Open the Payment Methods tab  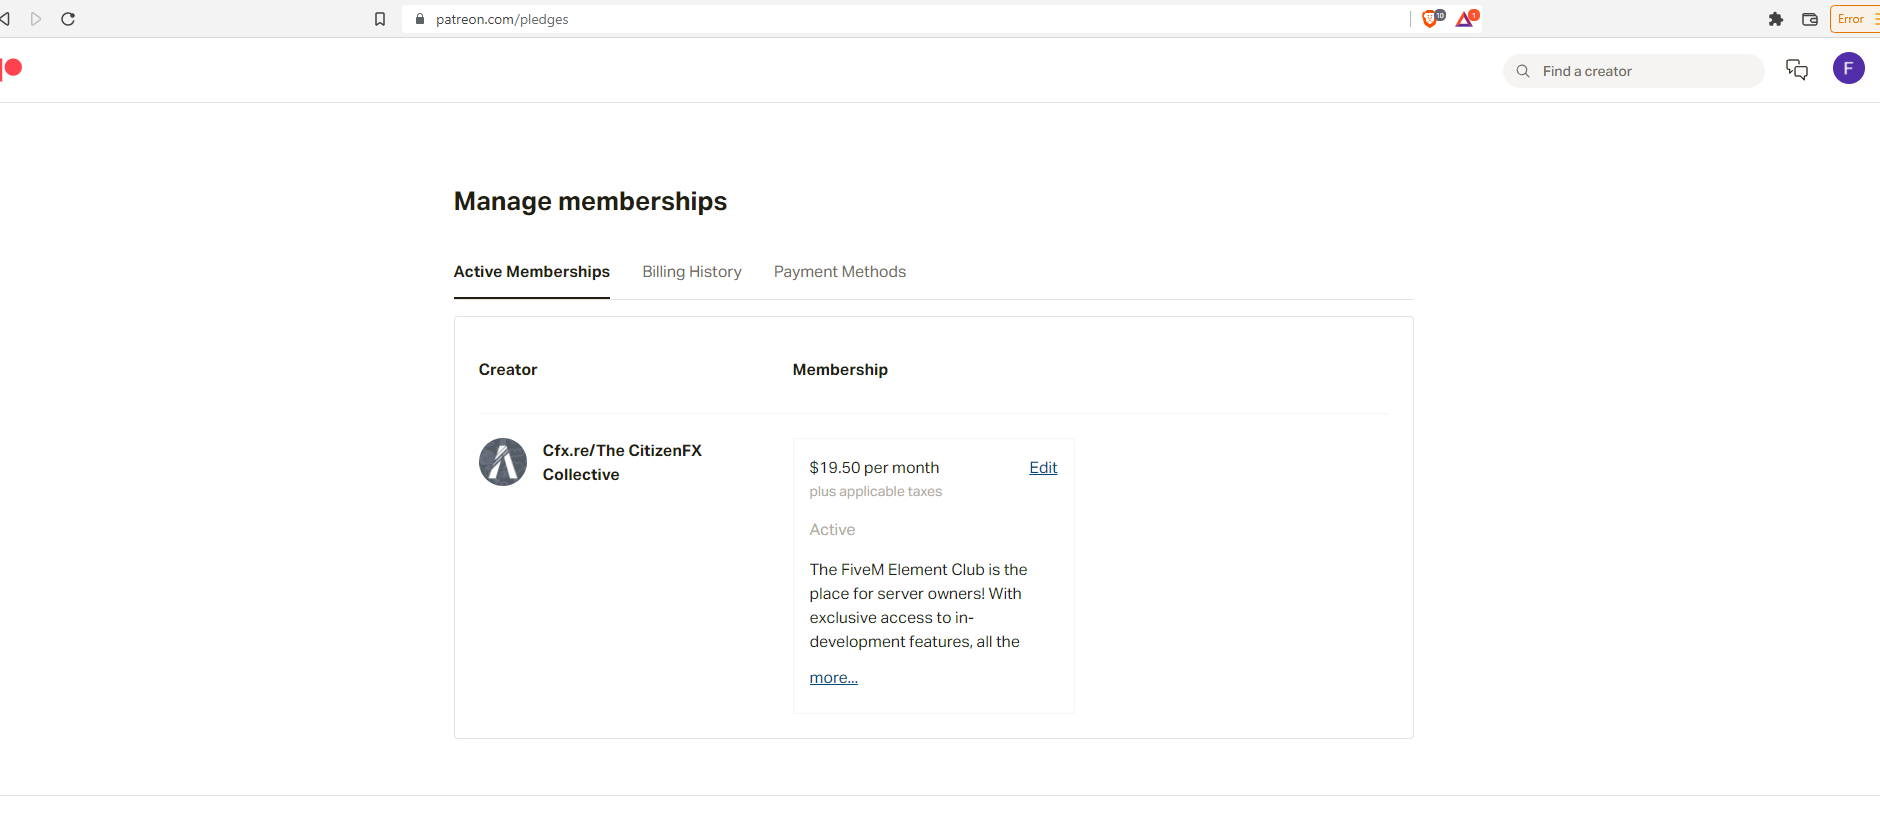pyautogui.click(x=840, y=272)
